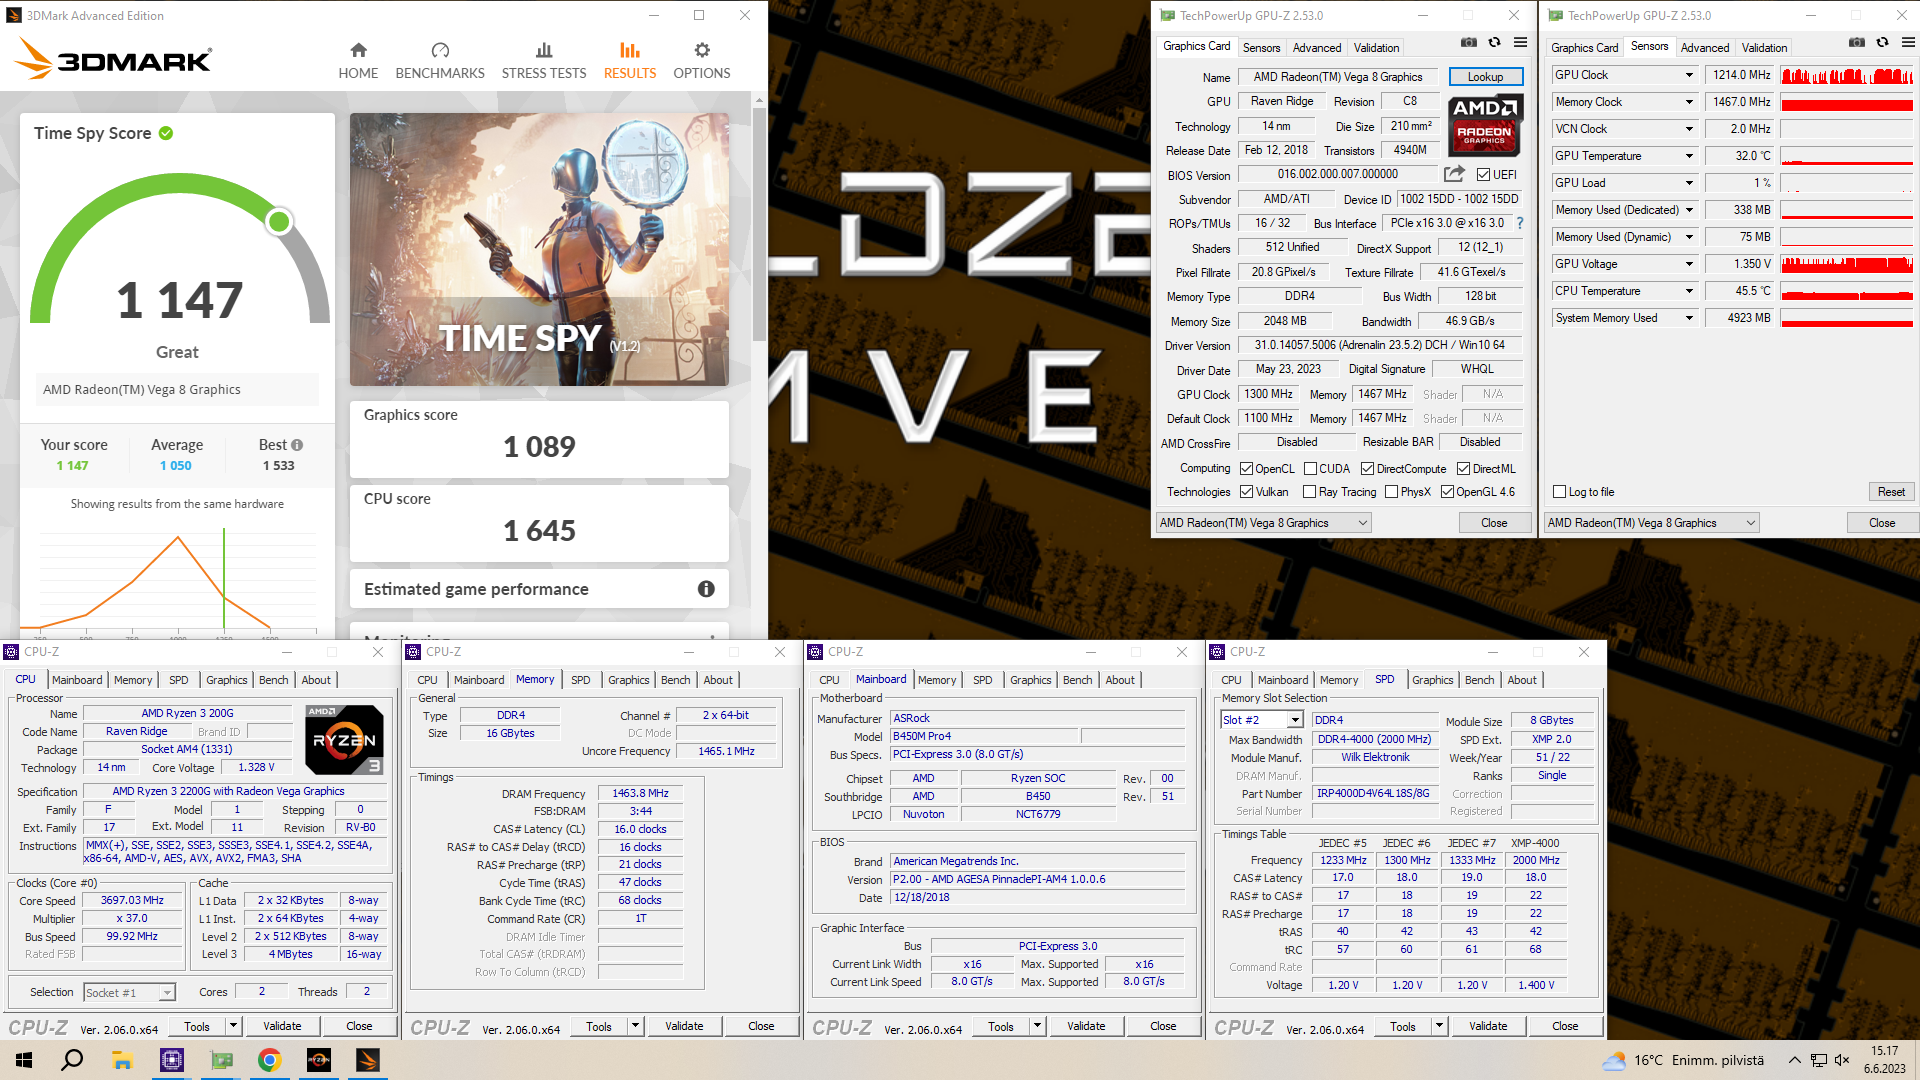Switch to RESULTS tab in 3DMark
Image resolution: width=1920 pixels, height=1080 pixels.
click(x=630, y=60)
